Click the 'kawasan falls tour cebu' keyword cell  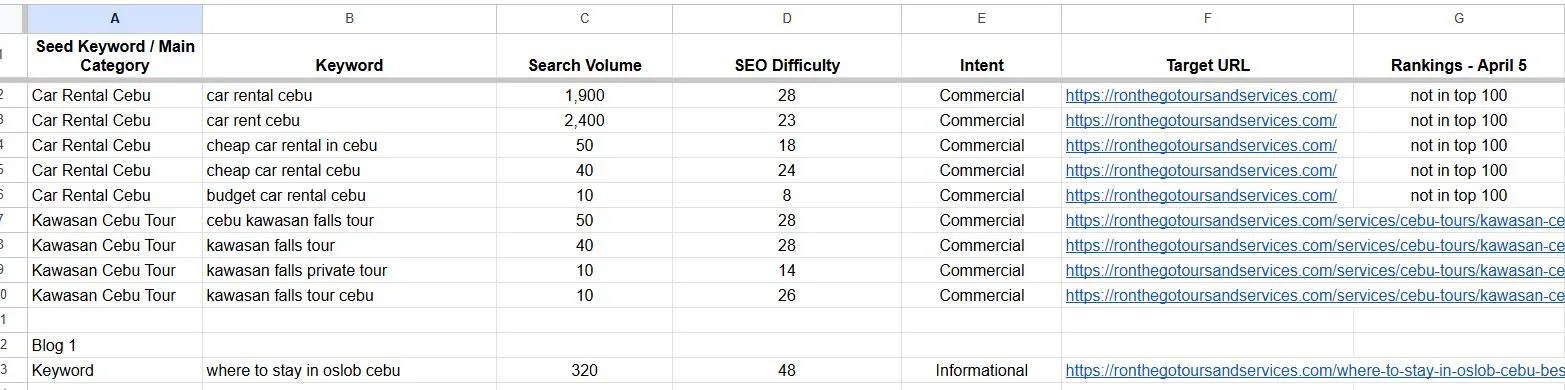tap(350, 296)
